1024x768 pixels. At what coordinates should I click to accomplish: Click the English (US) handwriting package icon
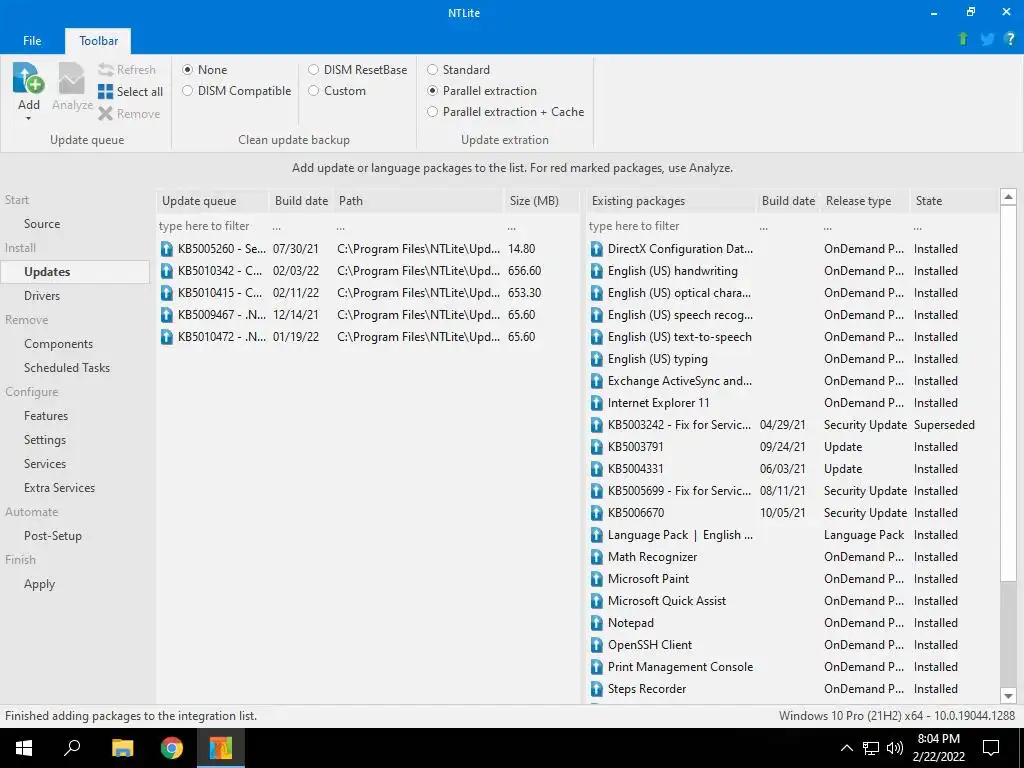coord(597,271)
